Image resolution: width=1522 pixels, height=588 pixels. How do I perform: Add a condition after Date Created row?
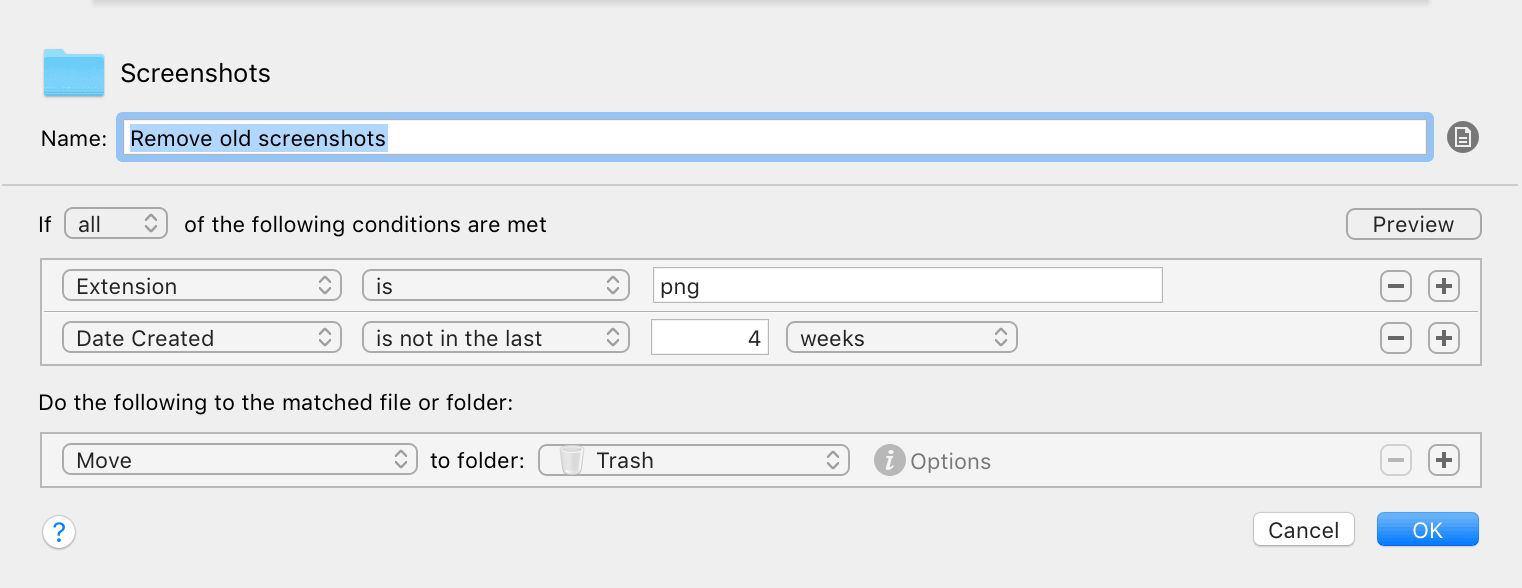click(1443, 339)
